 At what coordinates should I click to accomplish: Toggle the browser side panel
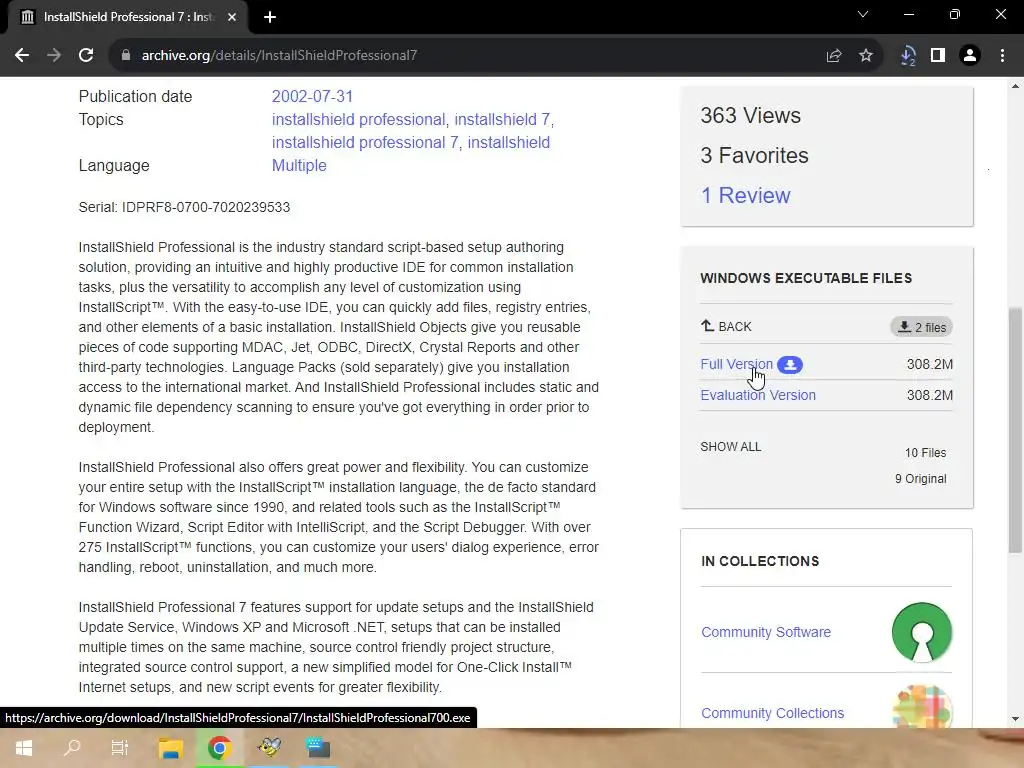tap(938, 56)
